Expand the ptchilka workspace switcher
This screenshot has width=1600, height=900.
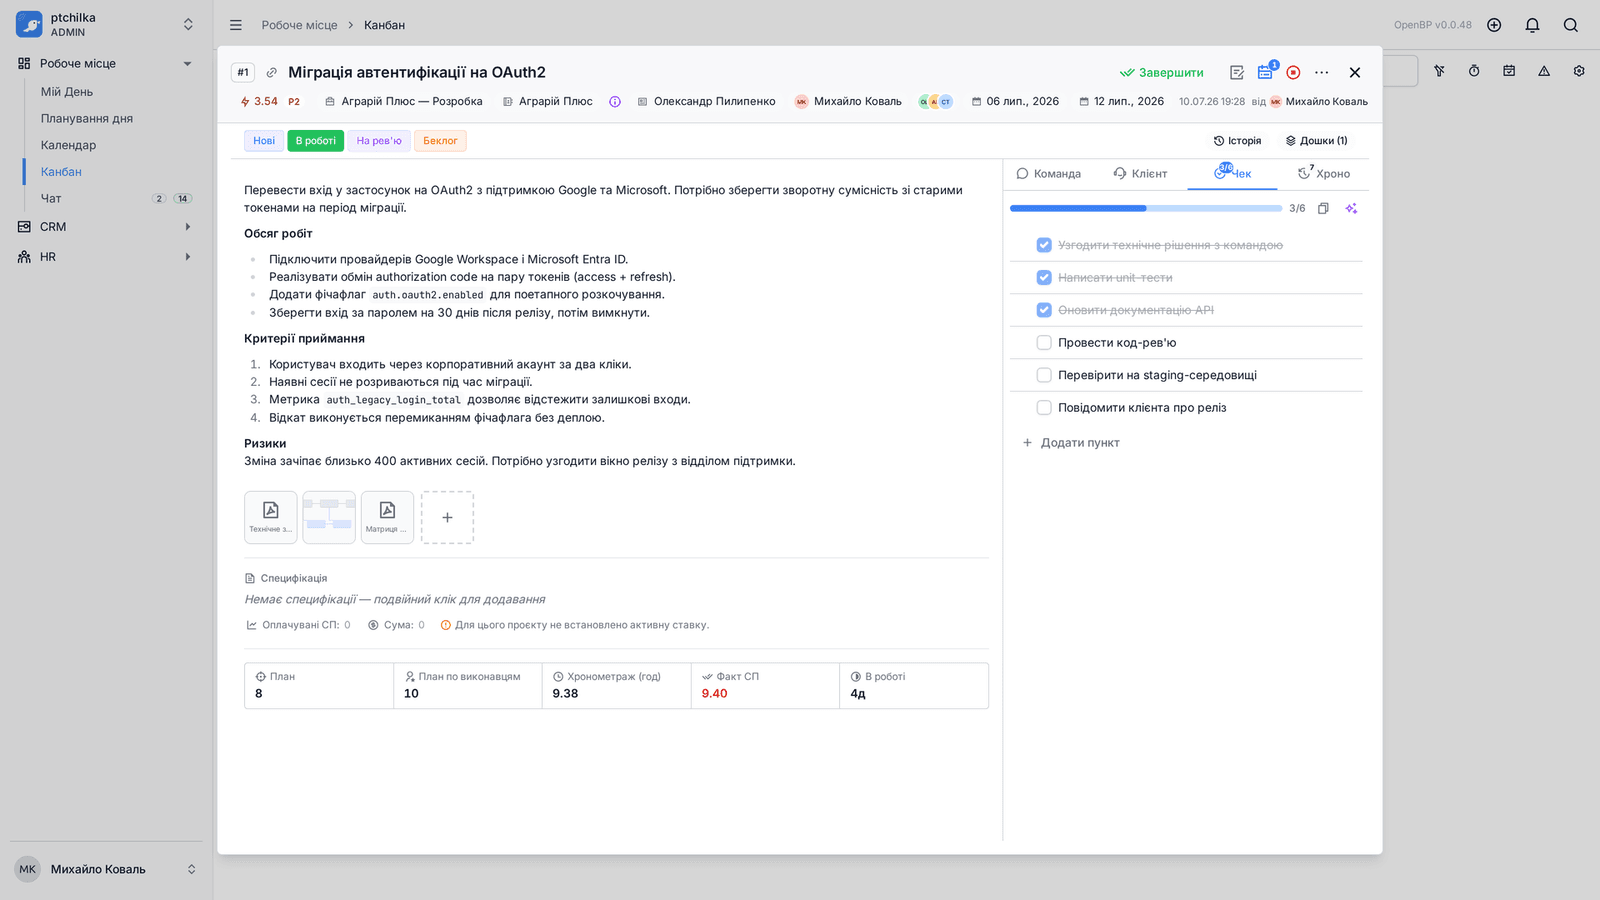click(188, 24)
